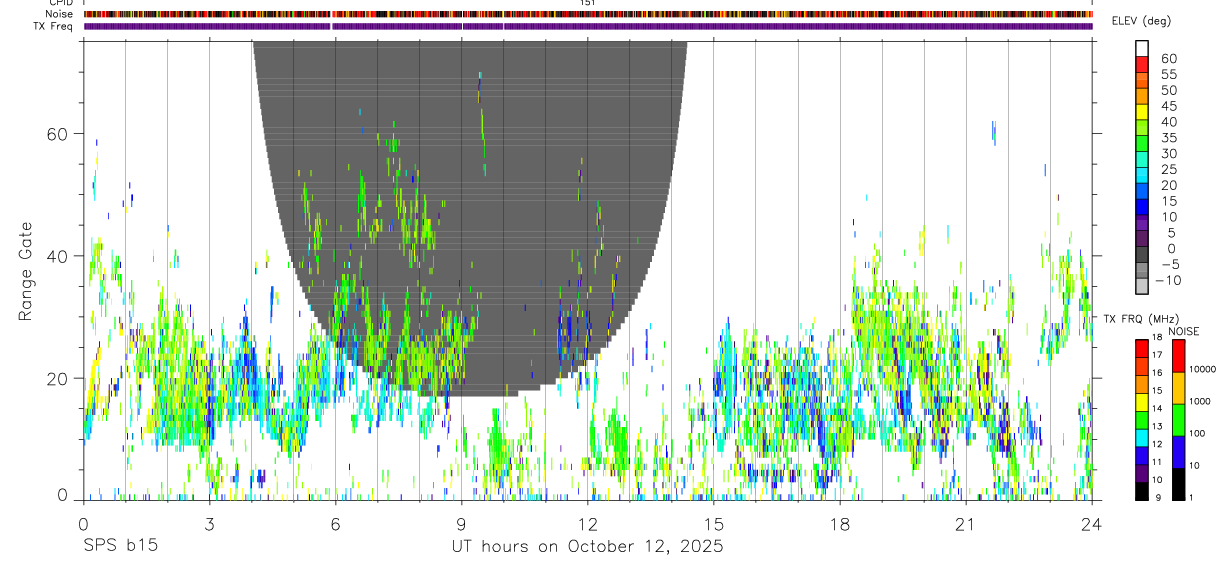The height and width of the screenshot is (567, 1228).
Task: Click the 'Range Gate' y-axis label
Action: tap(25, 272)
